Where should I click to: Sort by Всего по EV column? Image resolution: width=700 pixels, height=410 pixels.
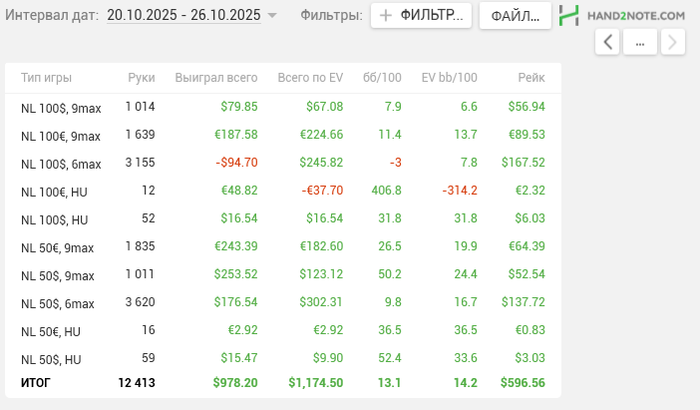[310, 78]
